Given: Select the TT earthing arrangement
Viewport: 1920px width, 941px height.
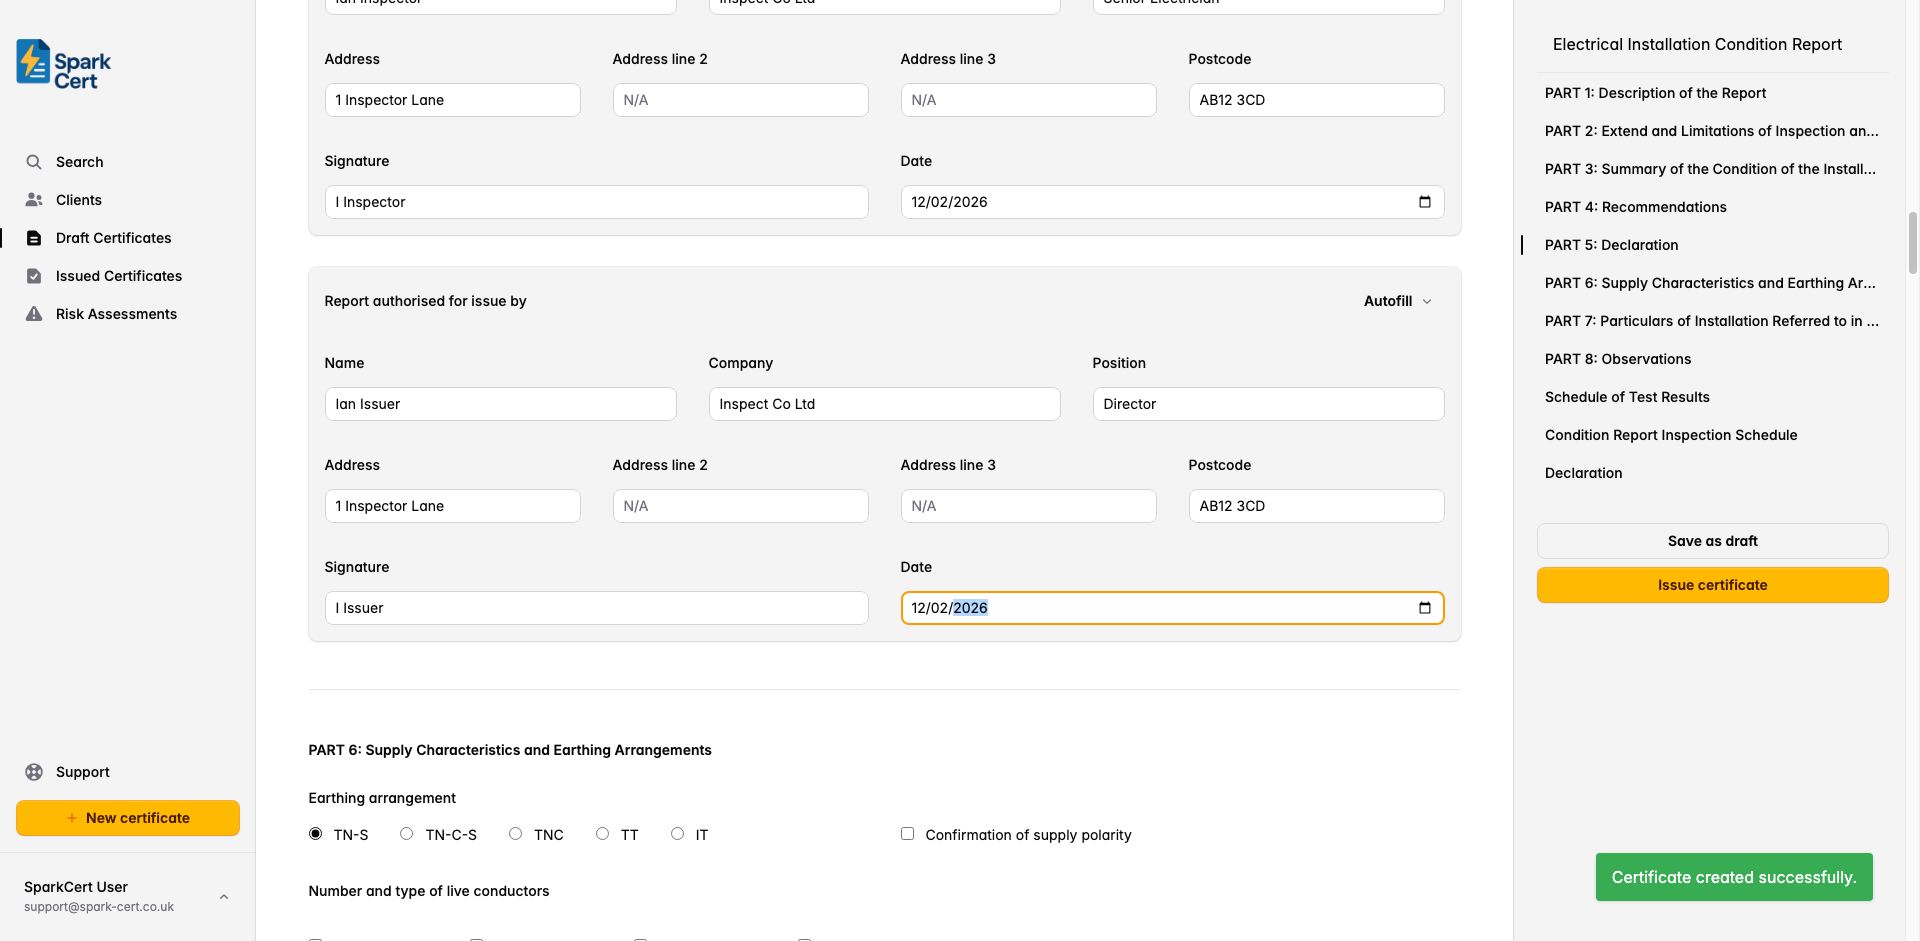Looking at the screenshot, I should click(602, 833).
